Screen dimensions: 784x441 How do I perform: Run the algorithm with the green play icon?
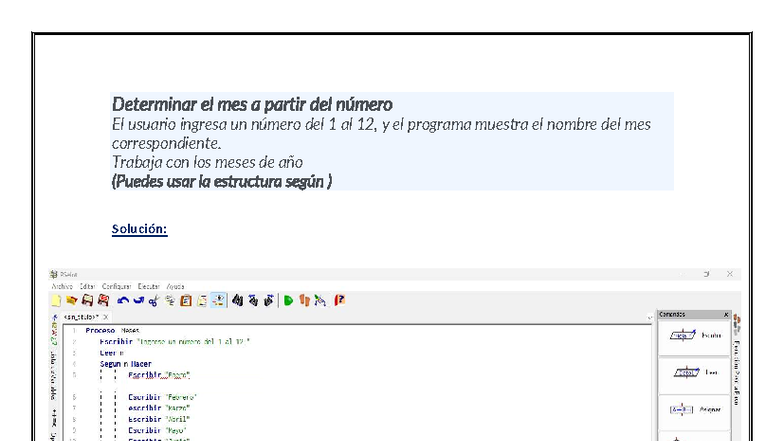pyautogui.click(x=288, y=300)
